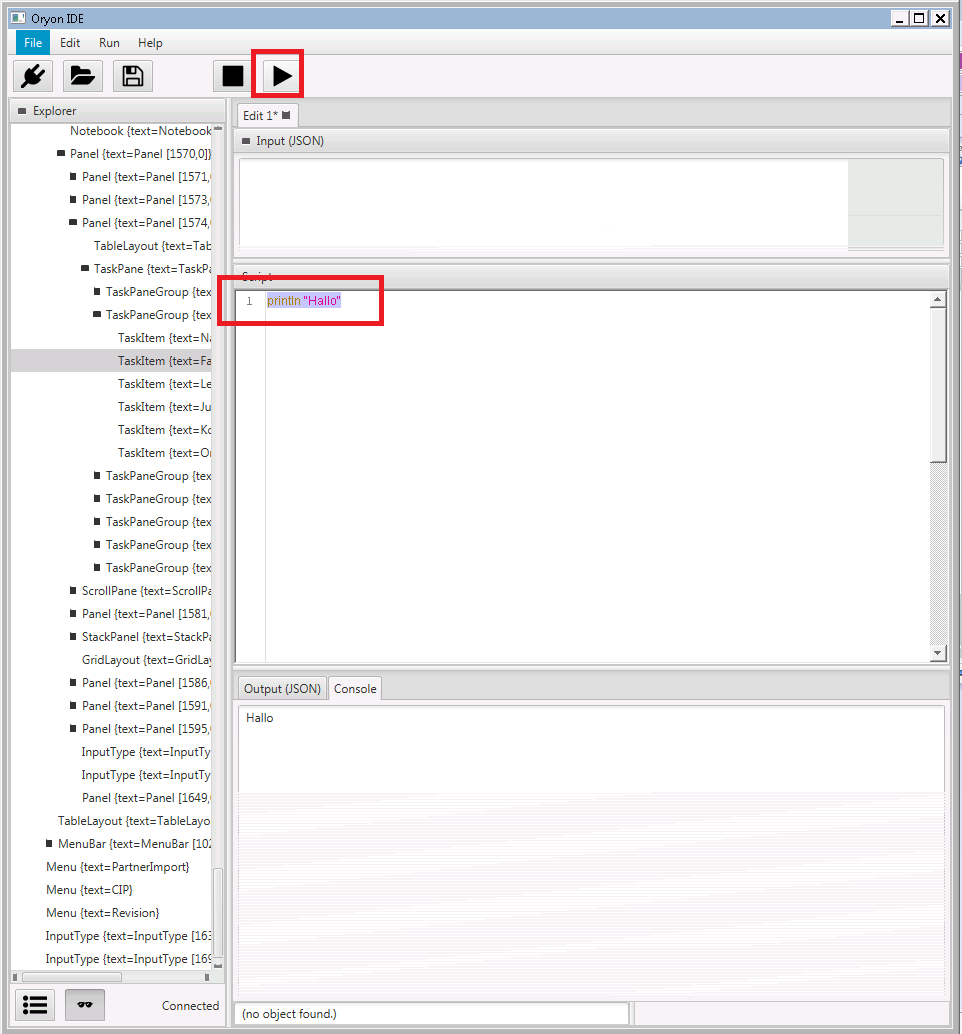Stop script execution with the square button
The height and width of the screenshot is (1034, 962).
[x=233, y=76]
